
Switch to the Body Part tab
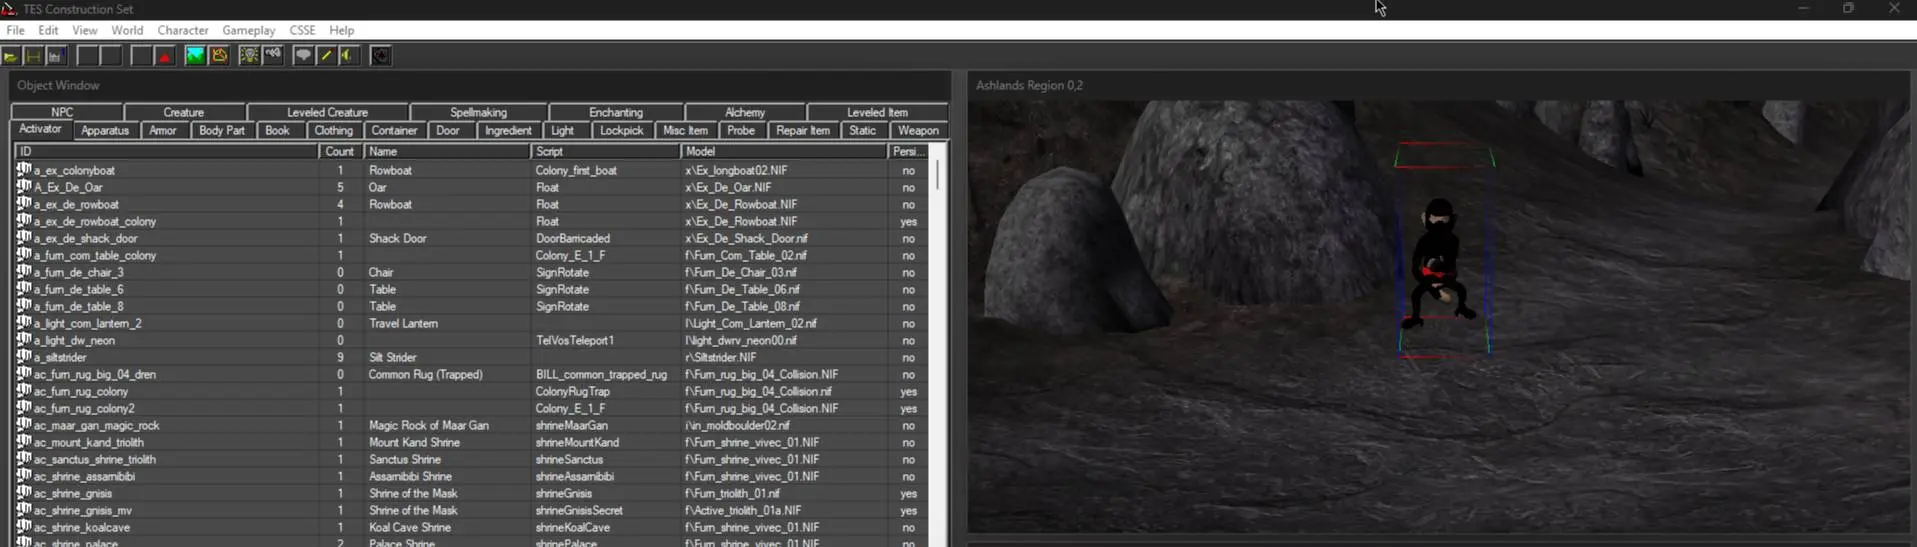(x=222, y=130)
